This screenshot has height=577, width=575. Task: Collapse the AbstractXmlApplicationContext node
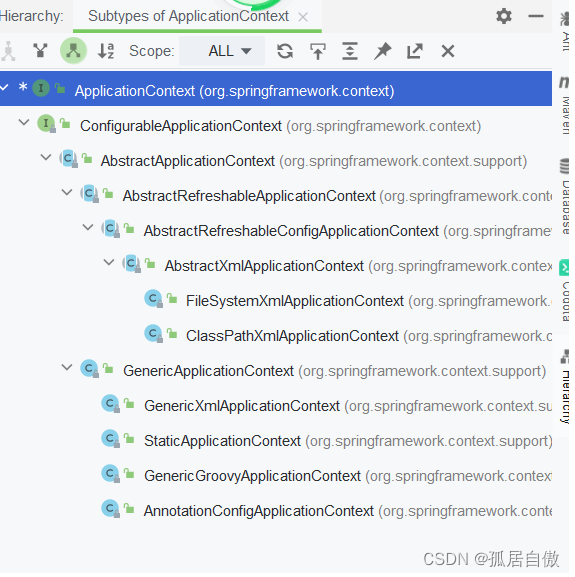tap(109, 262)
